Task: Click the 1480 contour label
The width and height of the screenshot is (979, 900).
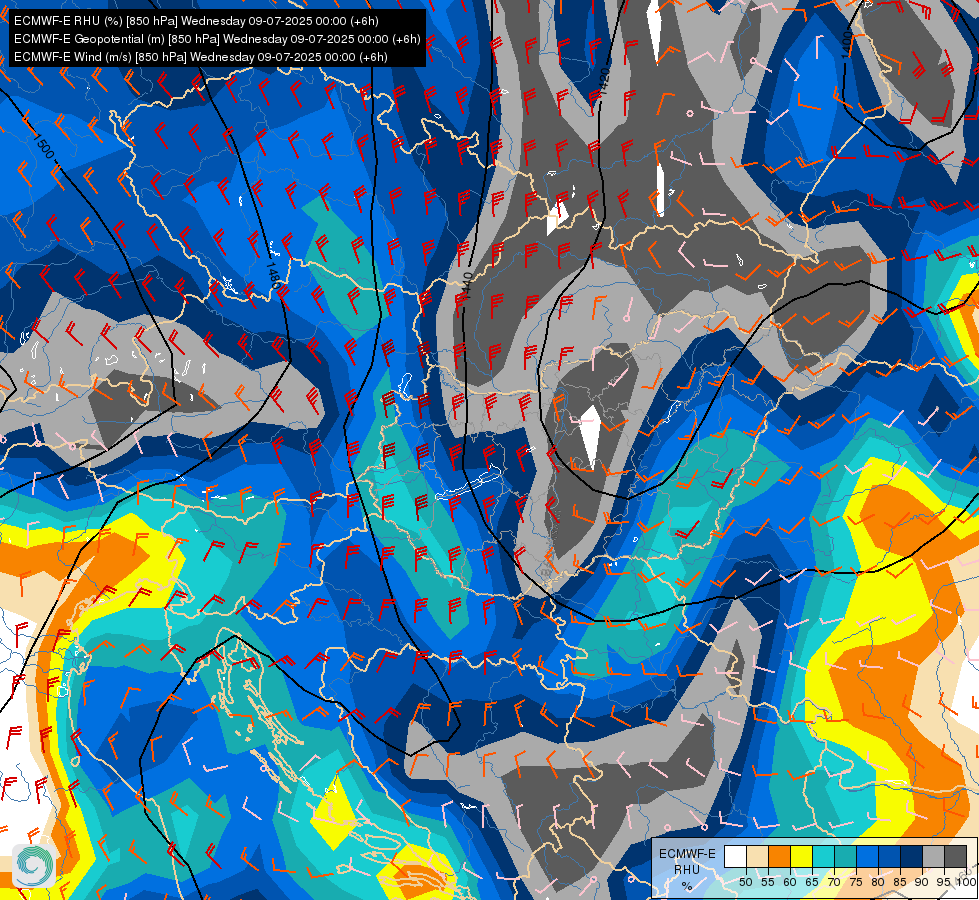Action: [272, 274]
